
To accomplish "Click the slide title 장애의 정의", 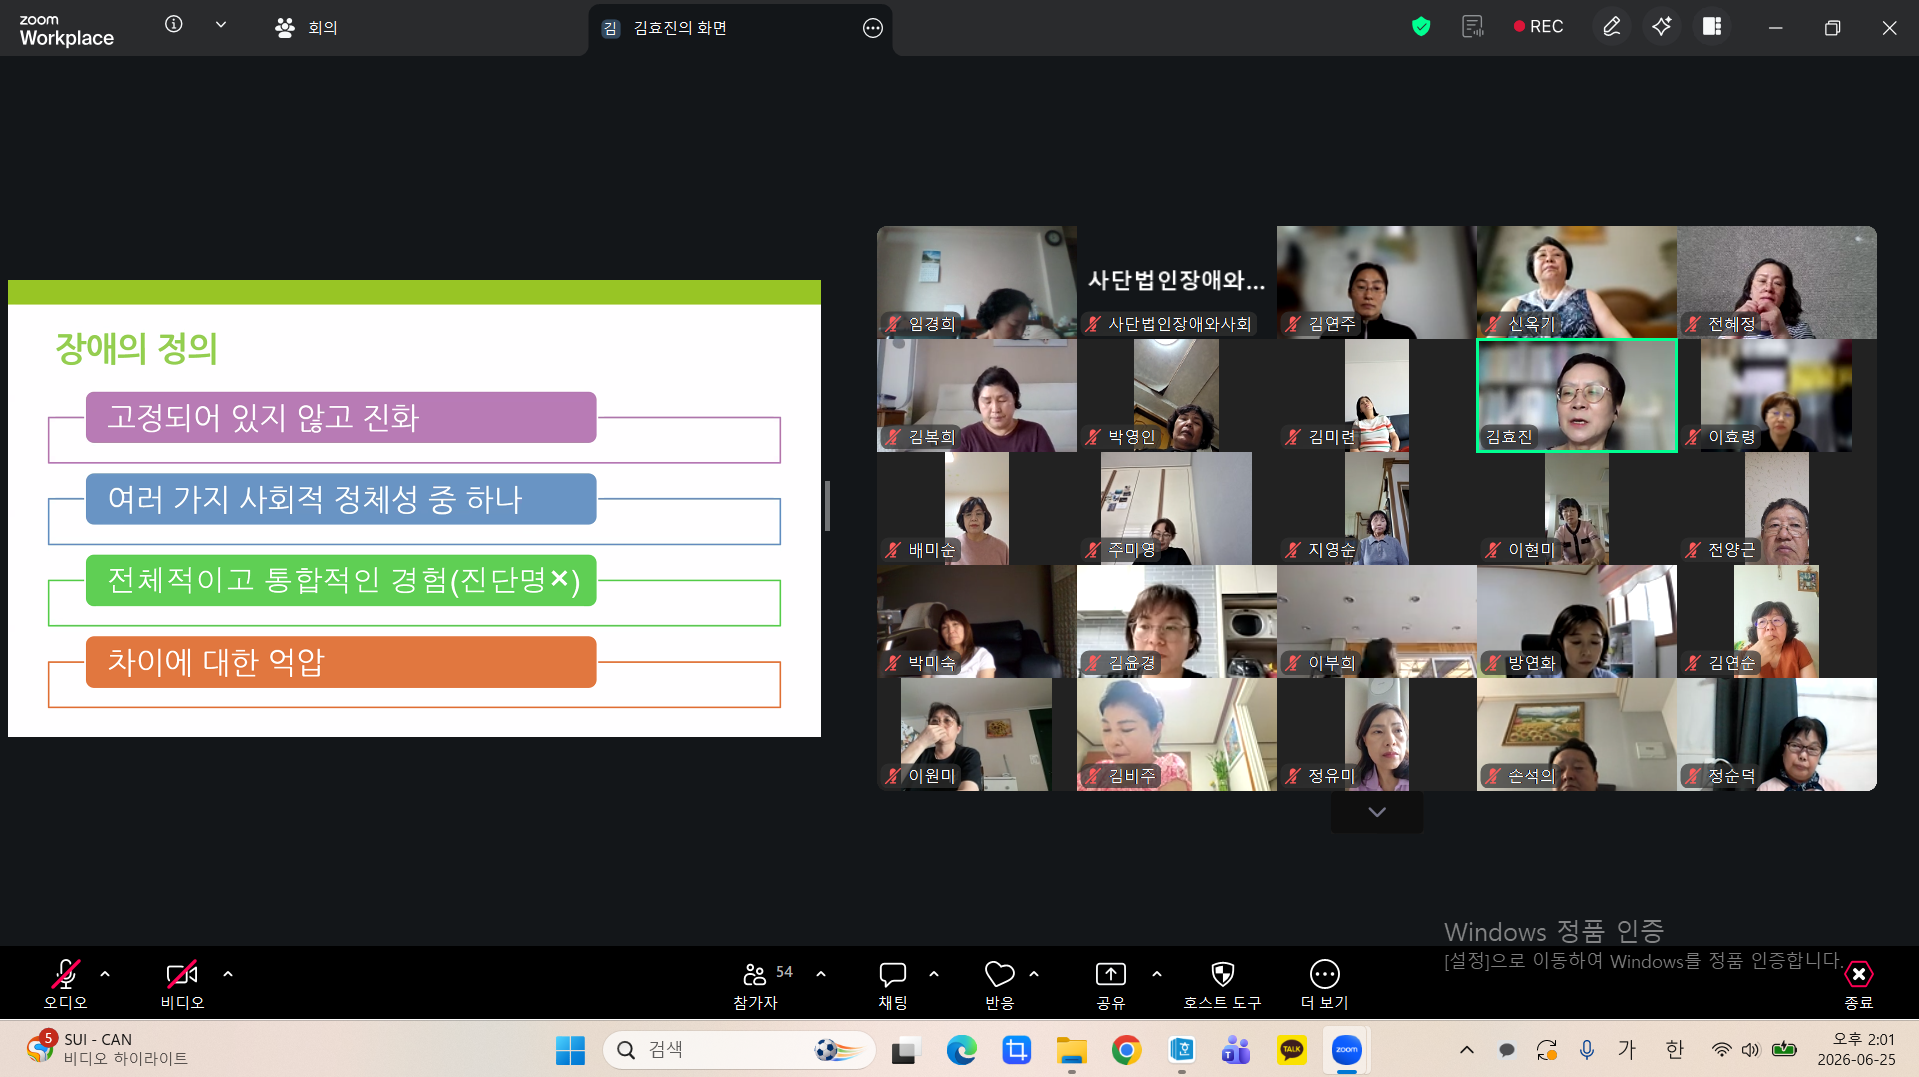I will click(136, 348).
